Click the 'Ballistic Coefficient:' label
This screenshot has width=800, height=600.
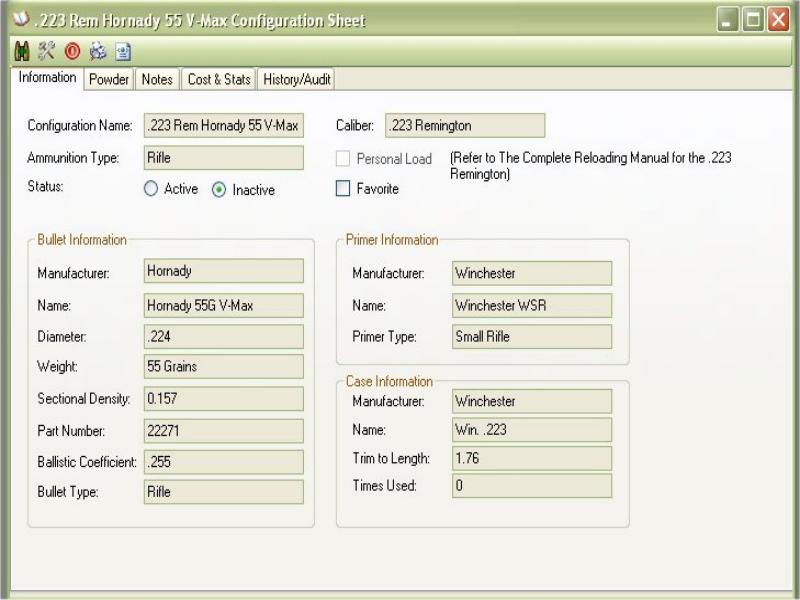click(x=87, y=462)
